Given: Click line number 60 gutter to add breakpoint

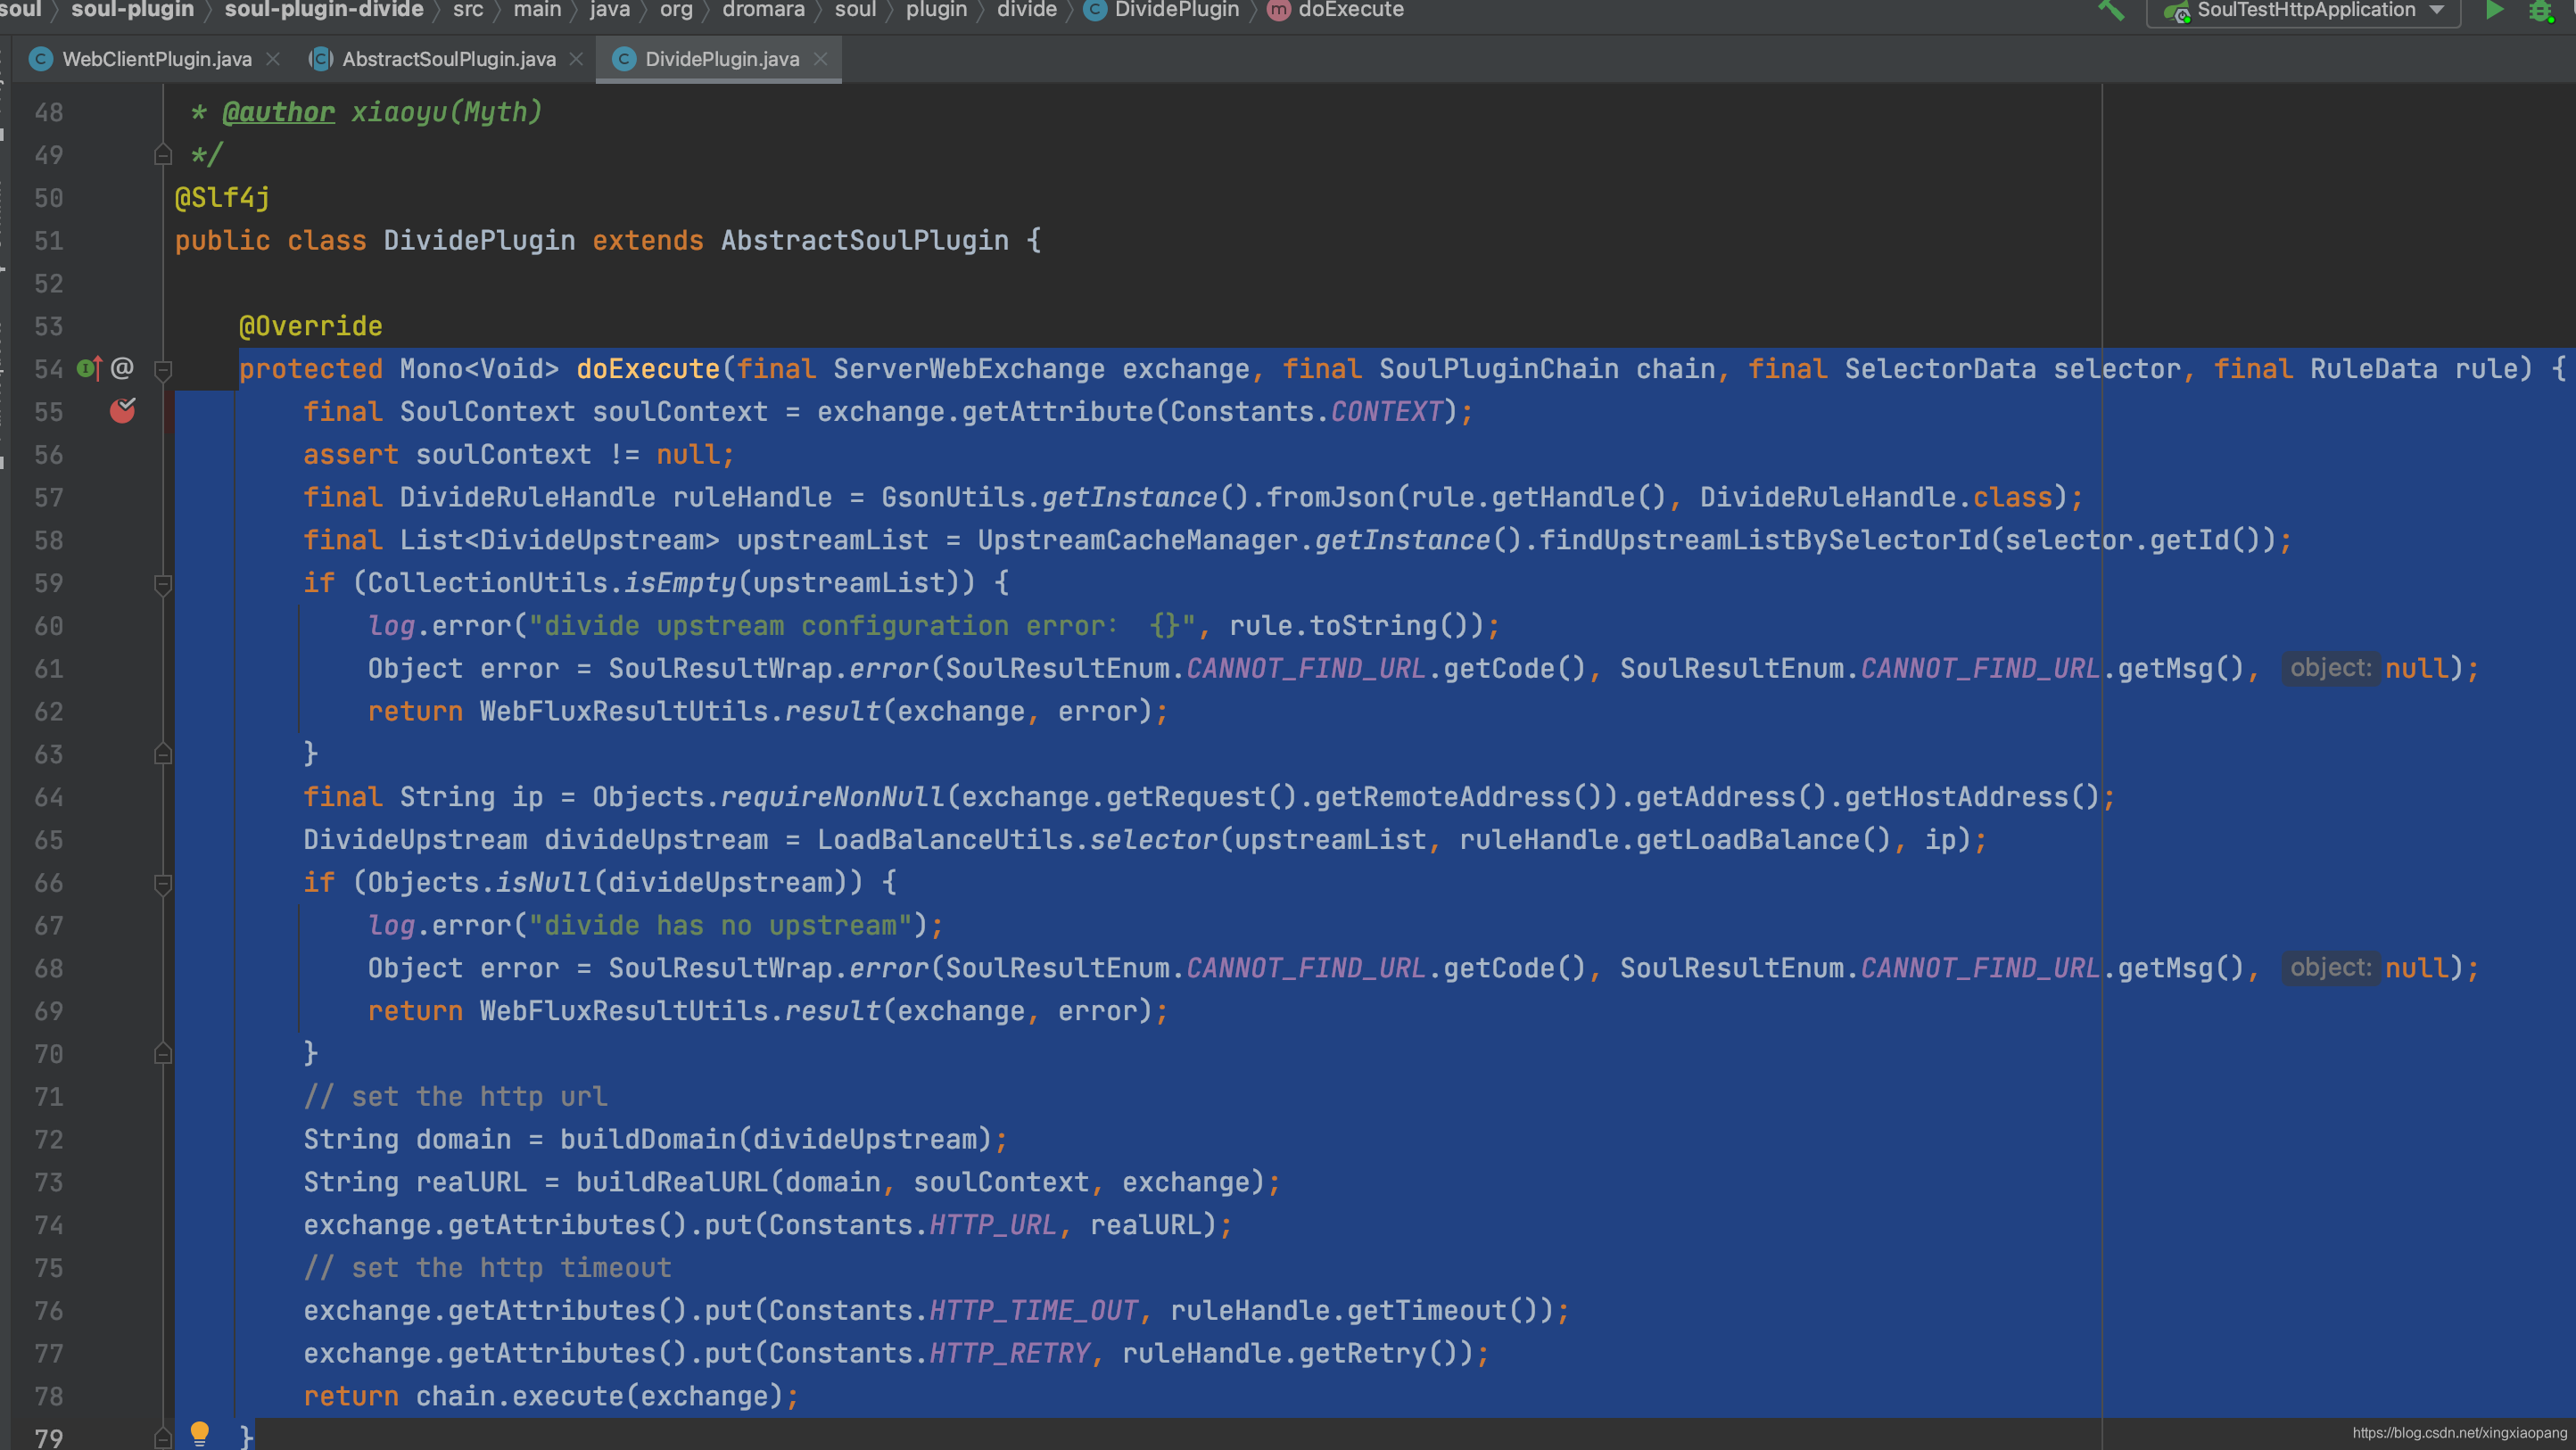Looking at the screenshot, I should 48,626.
